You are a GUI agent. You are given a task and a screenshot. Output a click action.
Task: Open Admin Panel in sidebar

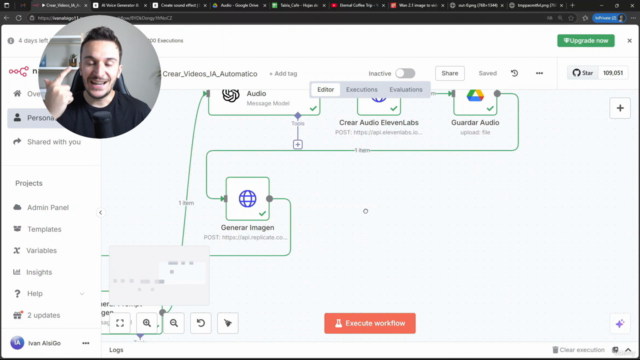[x=48, y=207]
